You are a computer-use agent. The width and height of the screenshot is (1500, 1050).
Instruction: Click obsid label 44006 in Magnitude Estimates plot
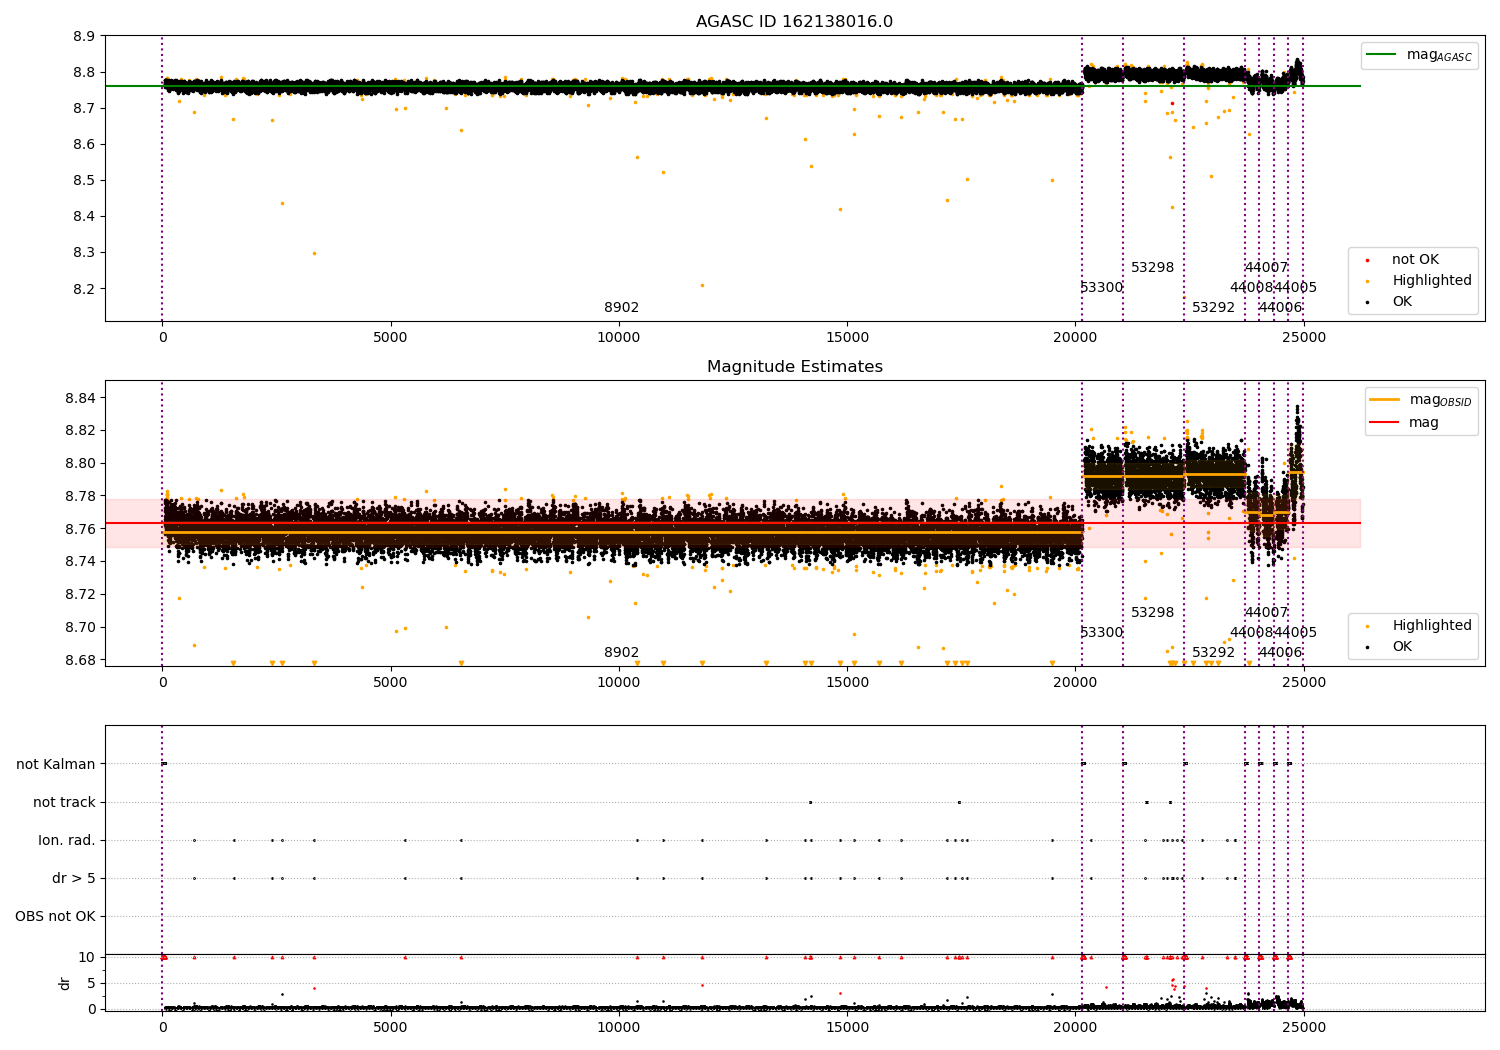pos(1280,653)
